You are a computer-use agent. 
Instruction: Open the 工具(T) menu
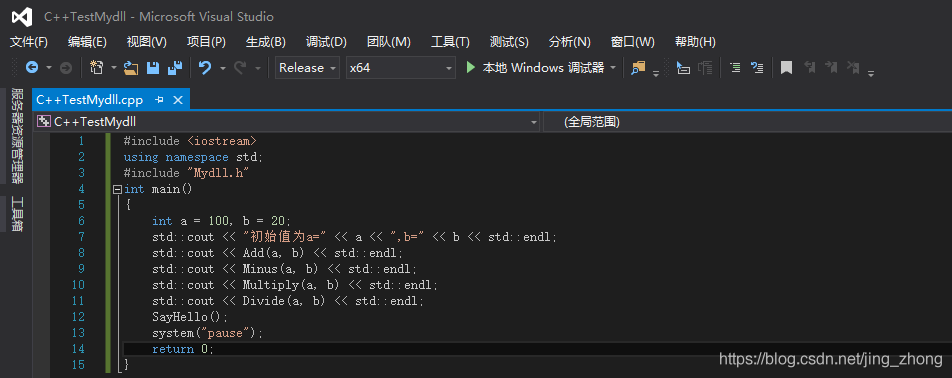(x=450, y=42)
